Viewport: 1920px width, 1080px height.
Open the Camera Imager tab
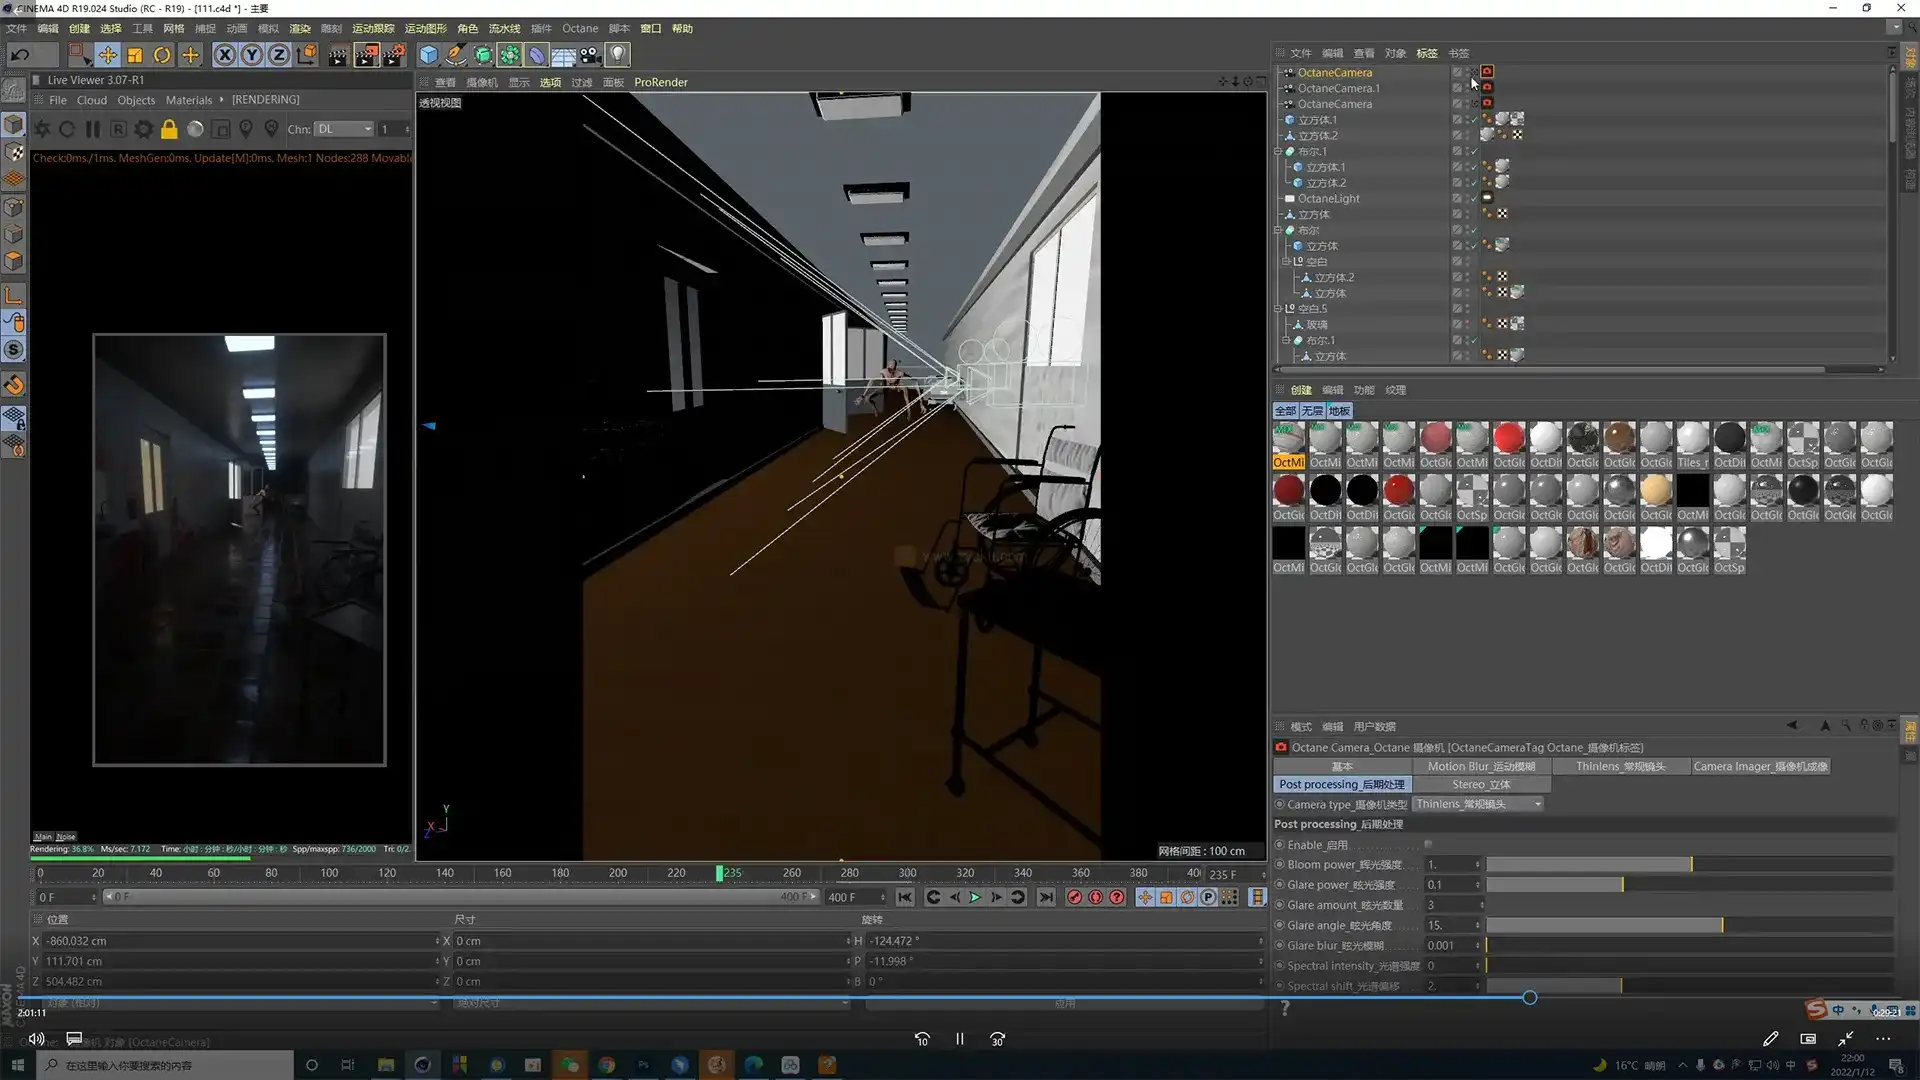click(1760, 767)
